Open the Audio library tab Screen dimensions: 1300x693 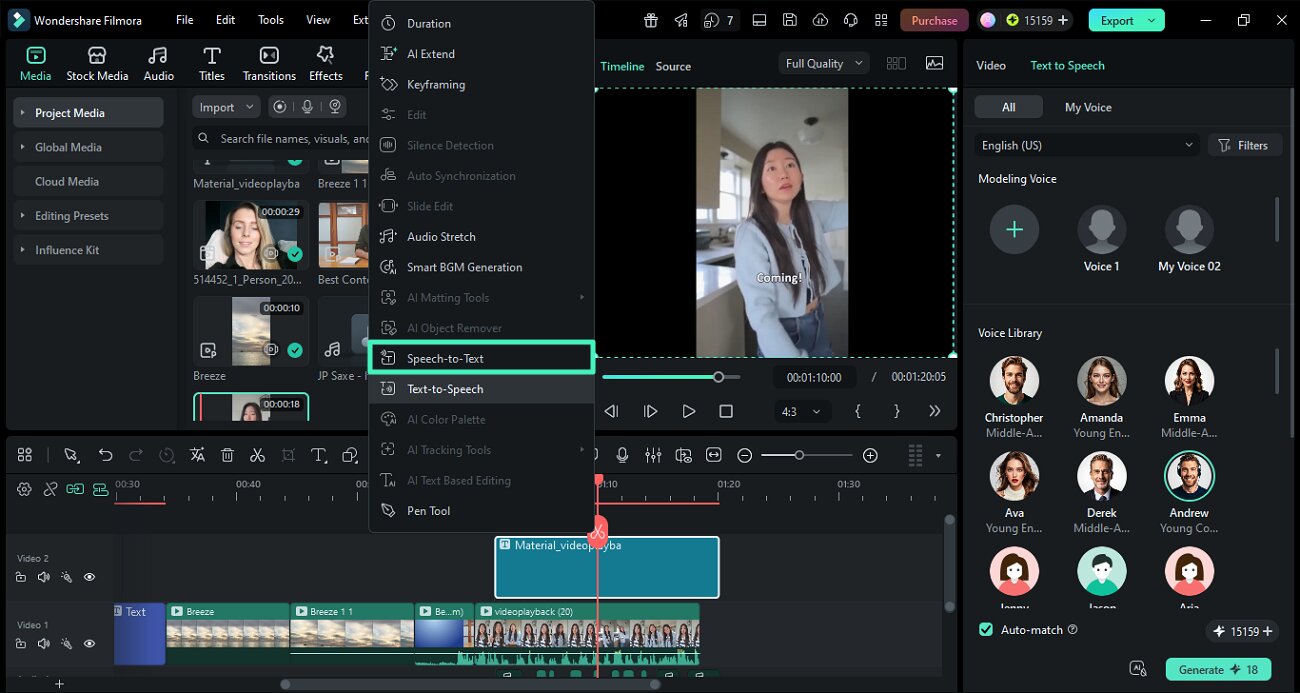pyautogui.click(x=158, y=64)
